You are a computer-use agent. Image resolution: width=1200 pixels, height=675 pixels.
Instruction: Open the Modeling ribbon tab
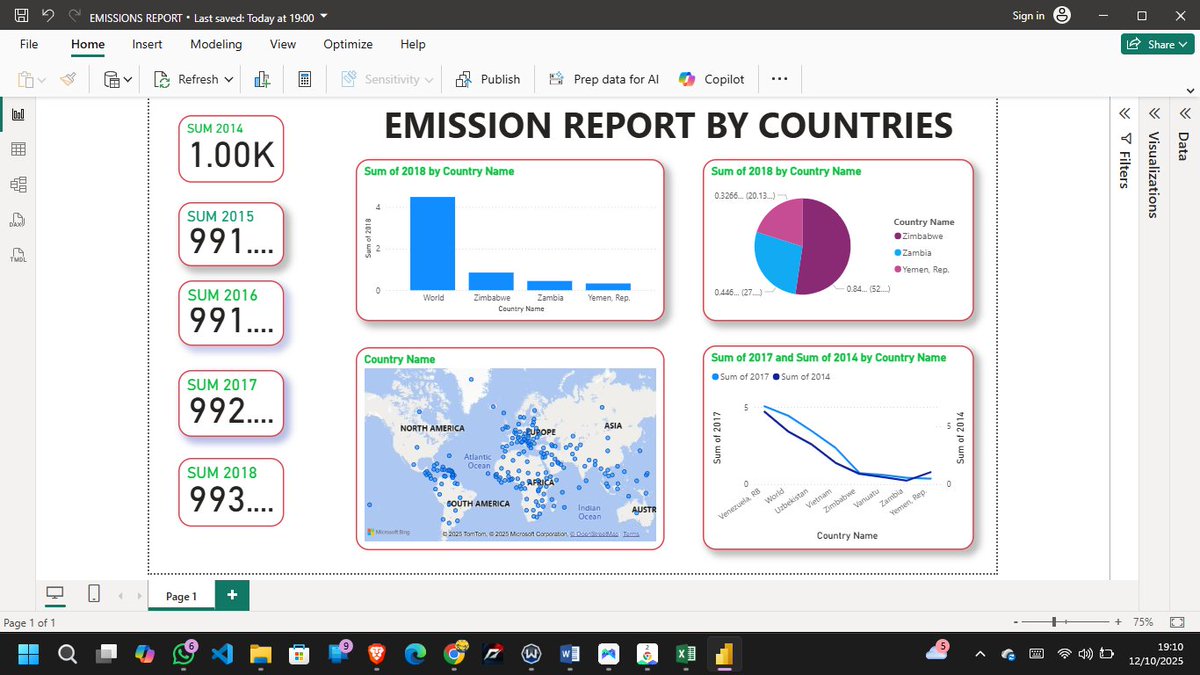[x=216, y=44]
